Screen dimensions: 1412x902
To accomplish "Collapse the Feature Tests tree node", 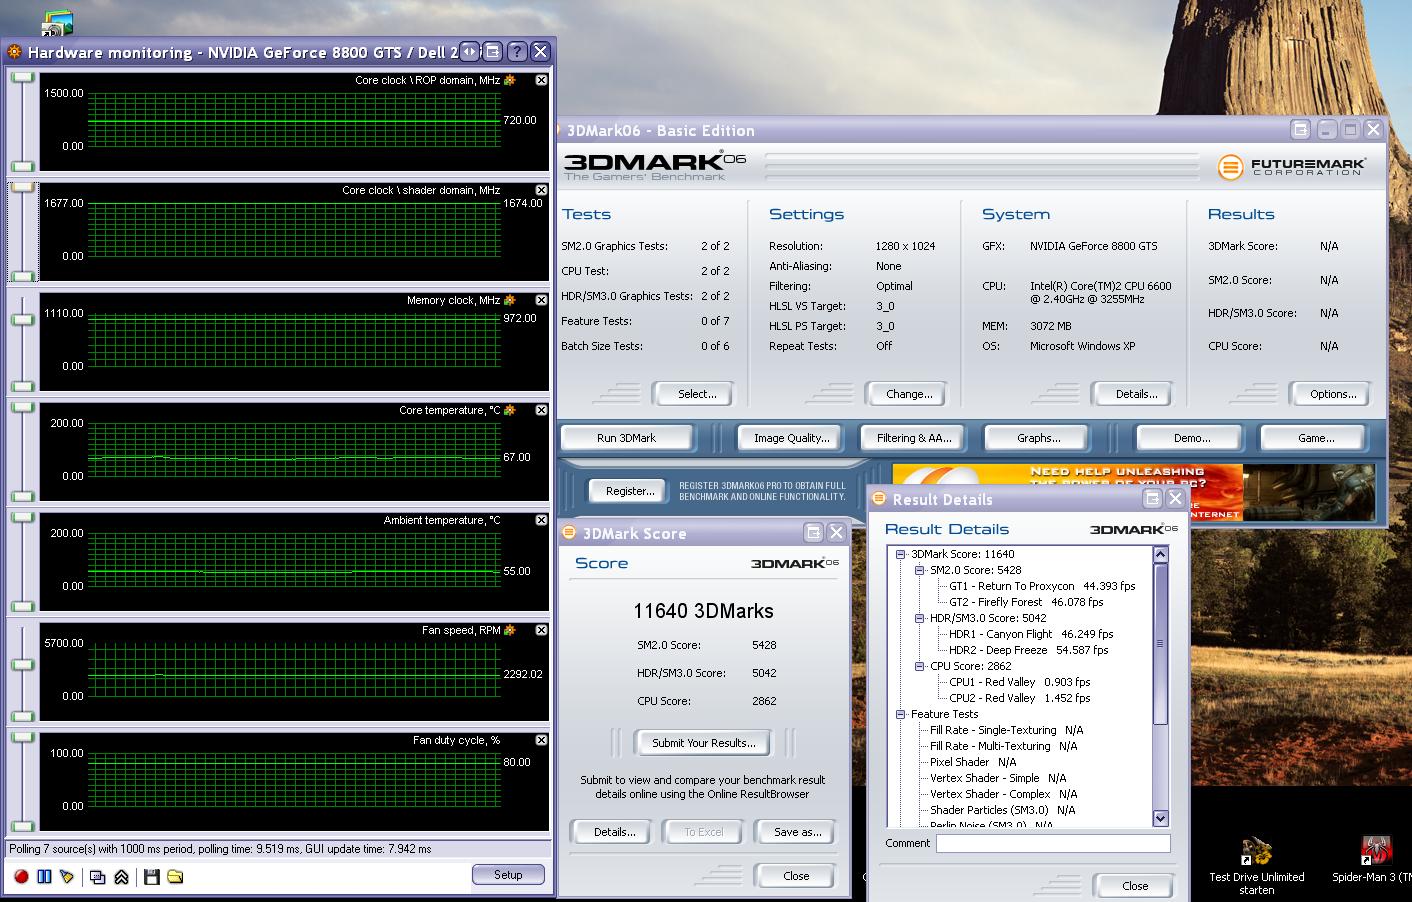I will [x=900, y=714].
